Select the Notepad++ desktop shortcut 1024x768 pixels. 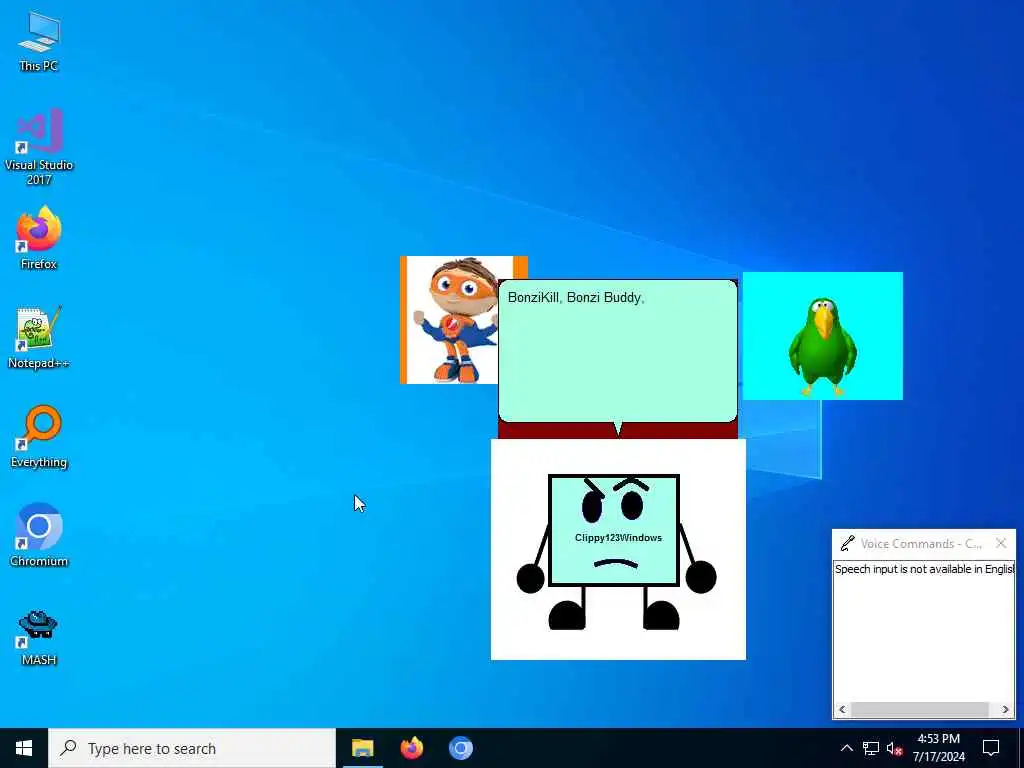tap(39, 338)
